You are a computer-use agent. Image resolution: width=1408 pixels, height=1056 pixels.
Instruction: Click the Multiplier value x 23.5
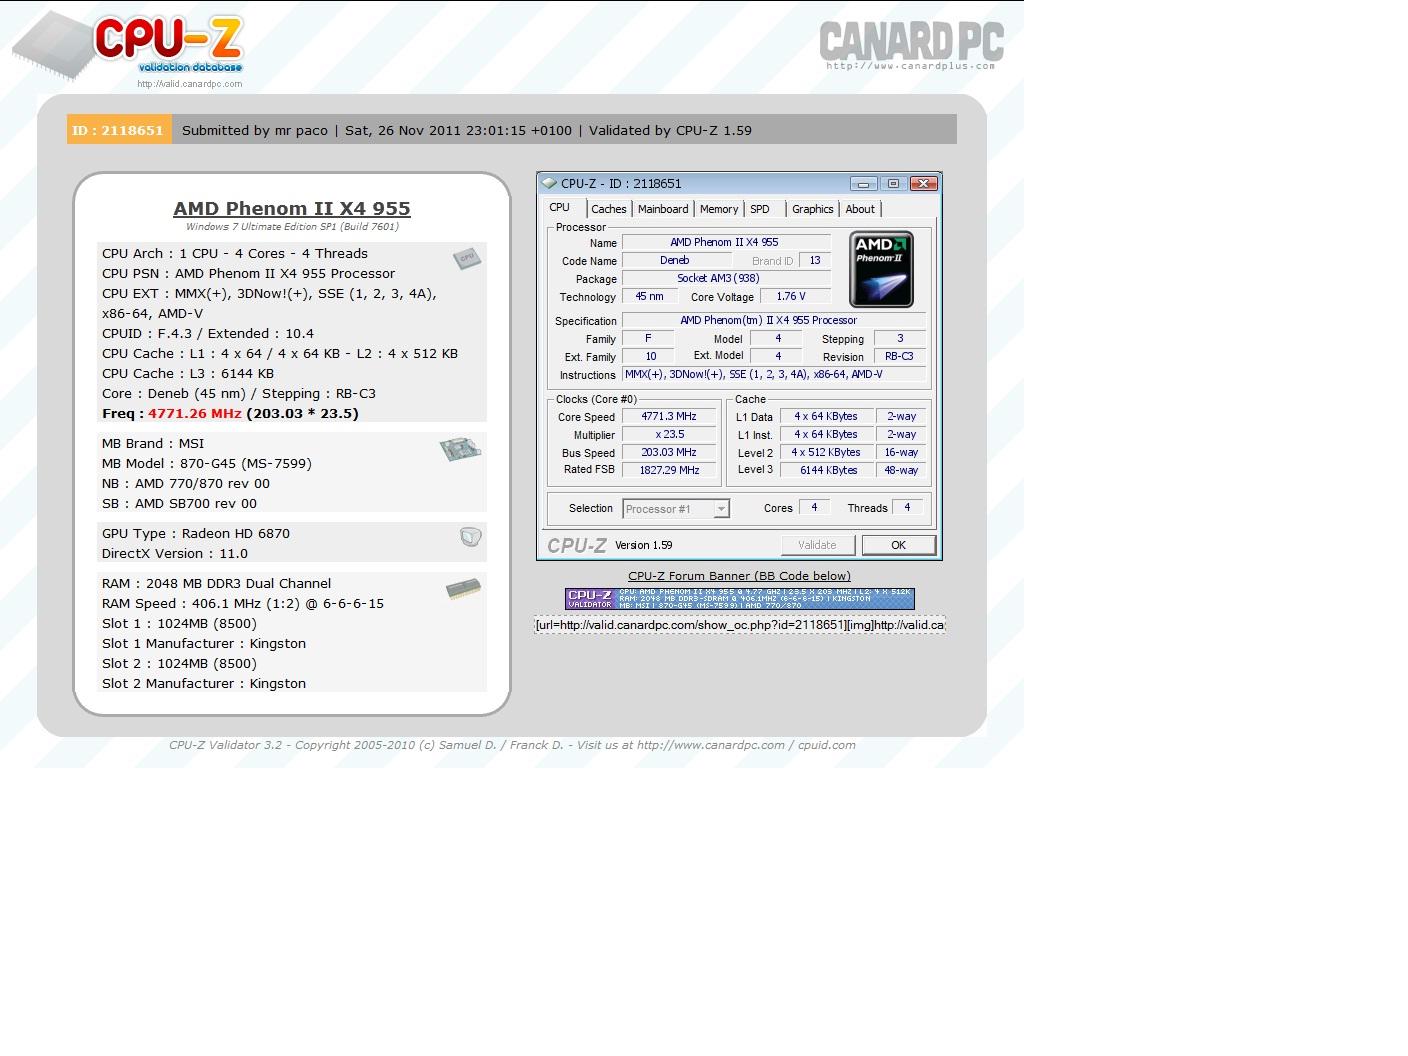[x=669, y=434]
